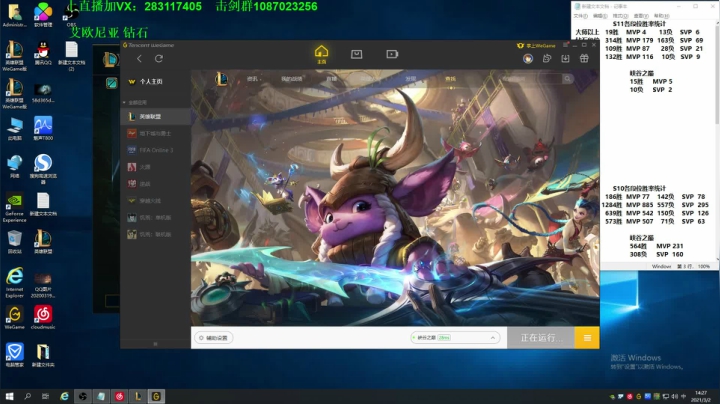Open Task View on taskbar
Image resolution: width=720 pixels, height=404 pixels.
[45, 396]
